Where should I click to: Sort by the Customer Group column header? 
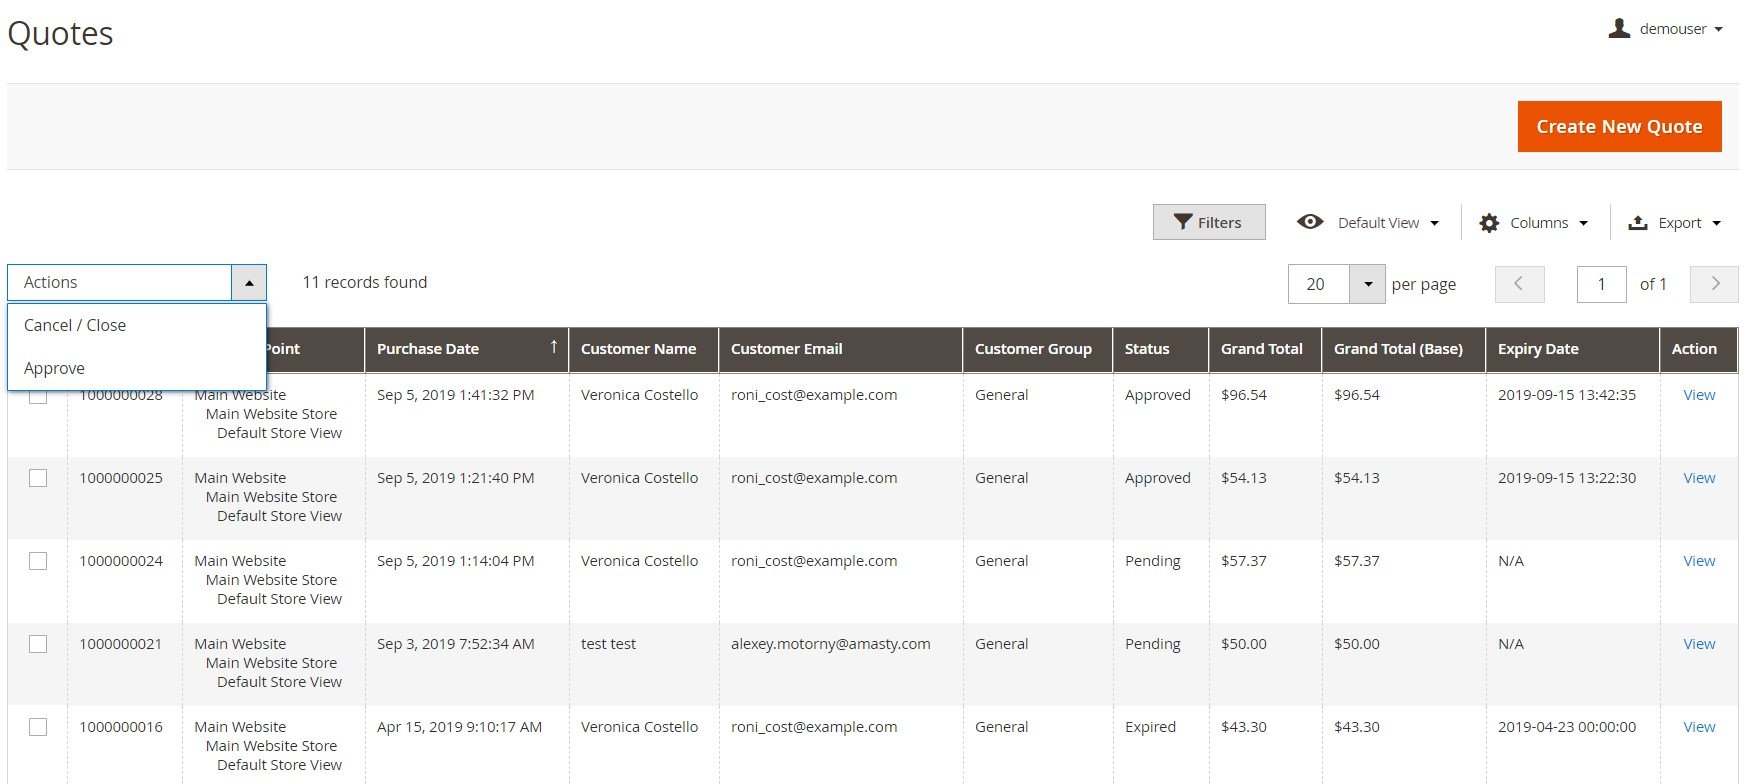pos(1037,349)
